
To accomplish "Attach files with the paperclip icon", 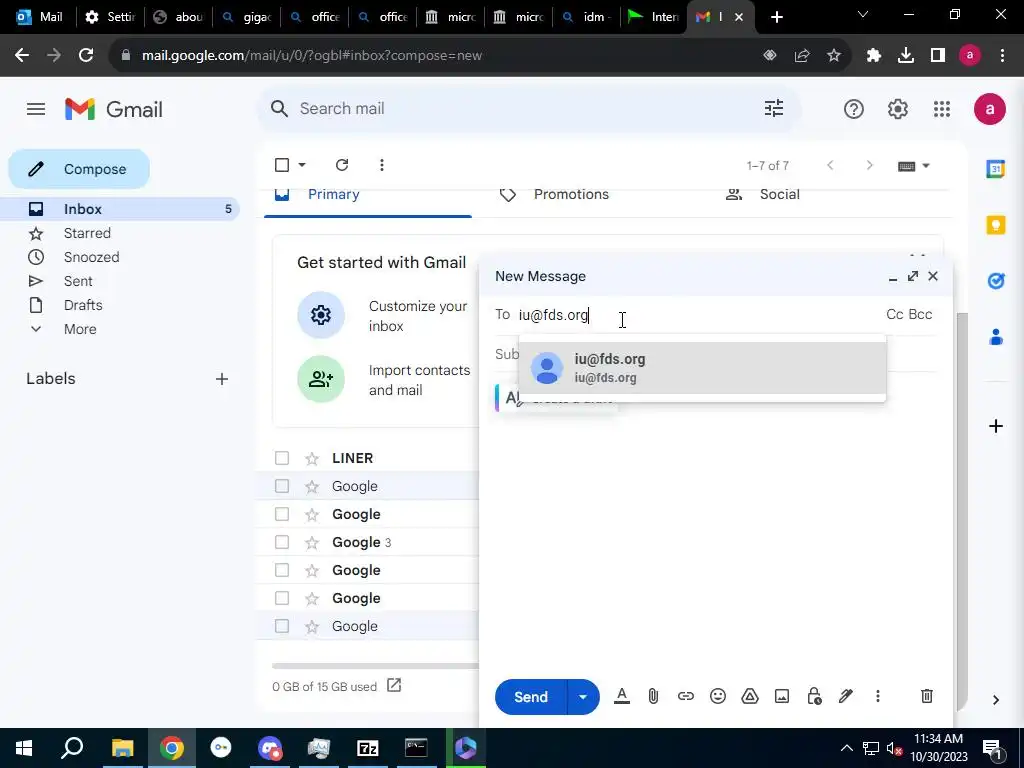I will click(x=653, y=696).
